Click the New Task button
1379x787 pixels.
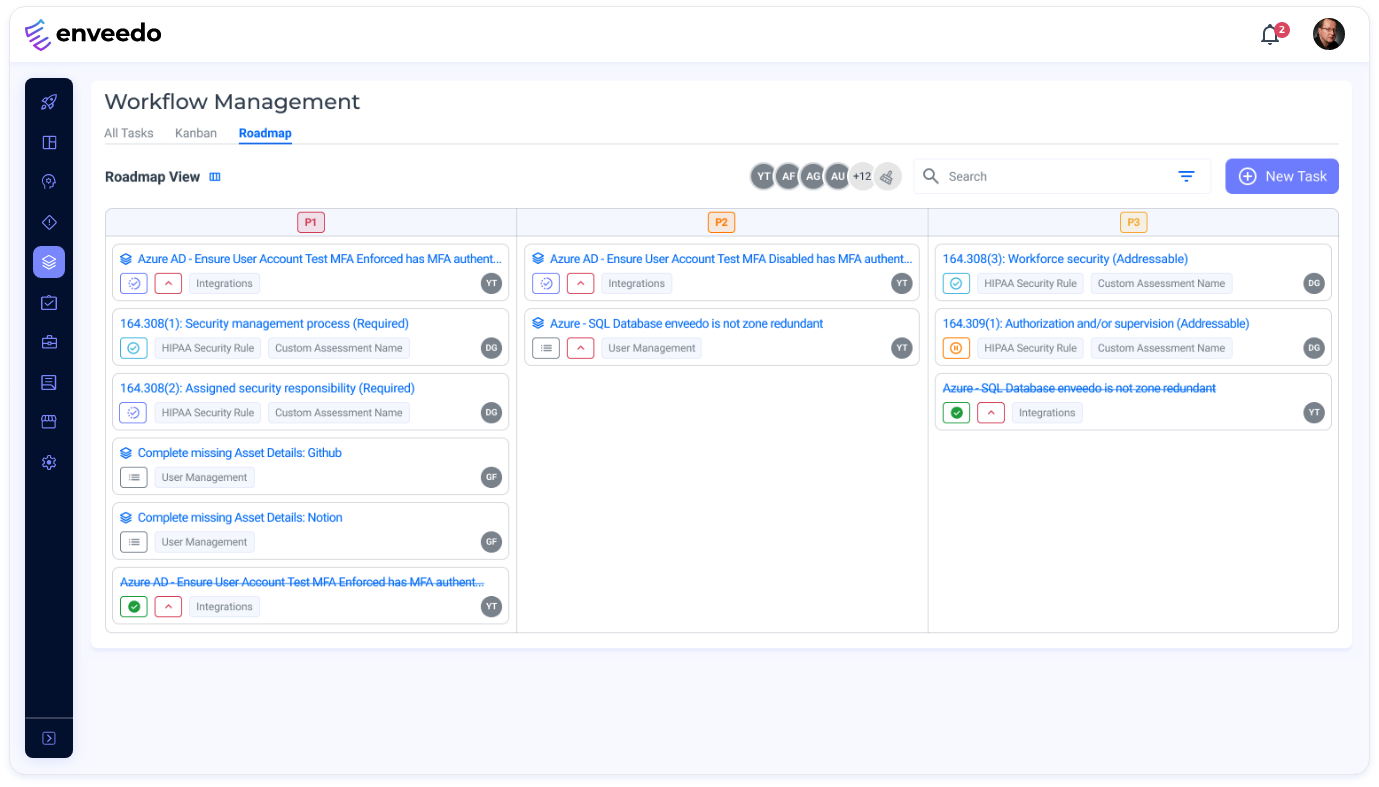tap(1282, 176)
